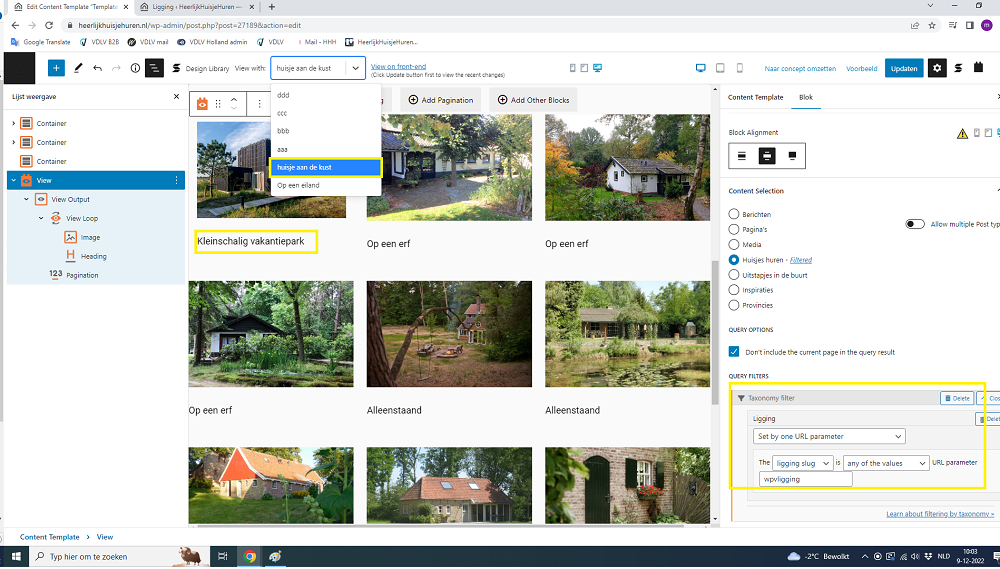Image resolution: width=1000 pixels, height=569 pixels.
Task: Toggle the list view icon
Action: [154, 68]
